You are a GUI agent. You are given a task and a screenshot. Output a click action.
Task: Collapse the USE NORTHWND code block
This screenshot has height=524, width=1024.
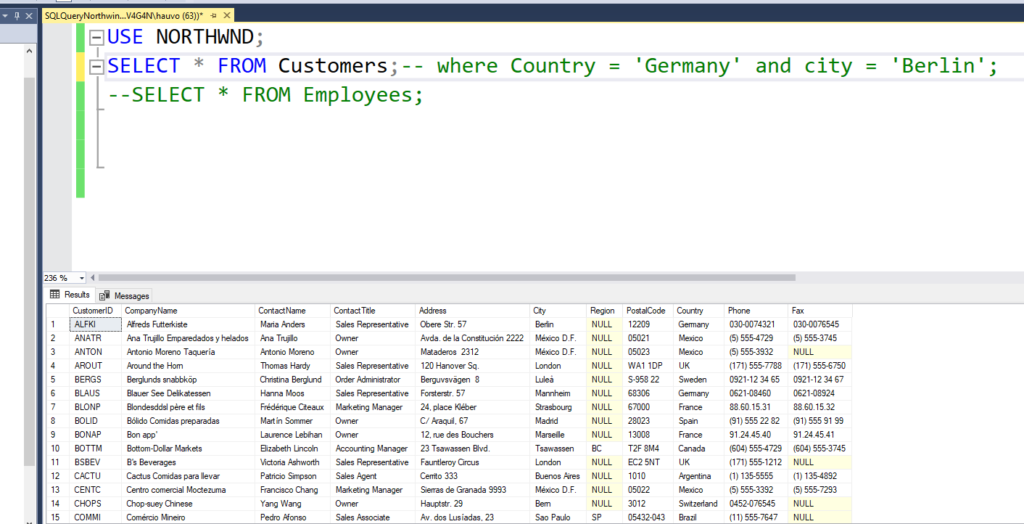97,38
